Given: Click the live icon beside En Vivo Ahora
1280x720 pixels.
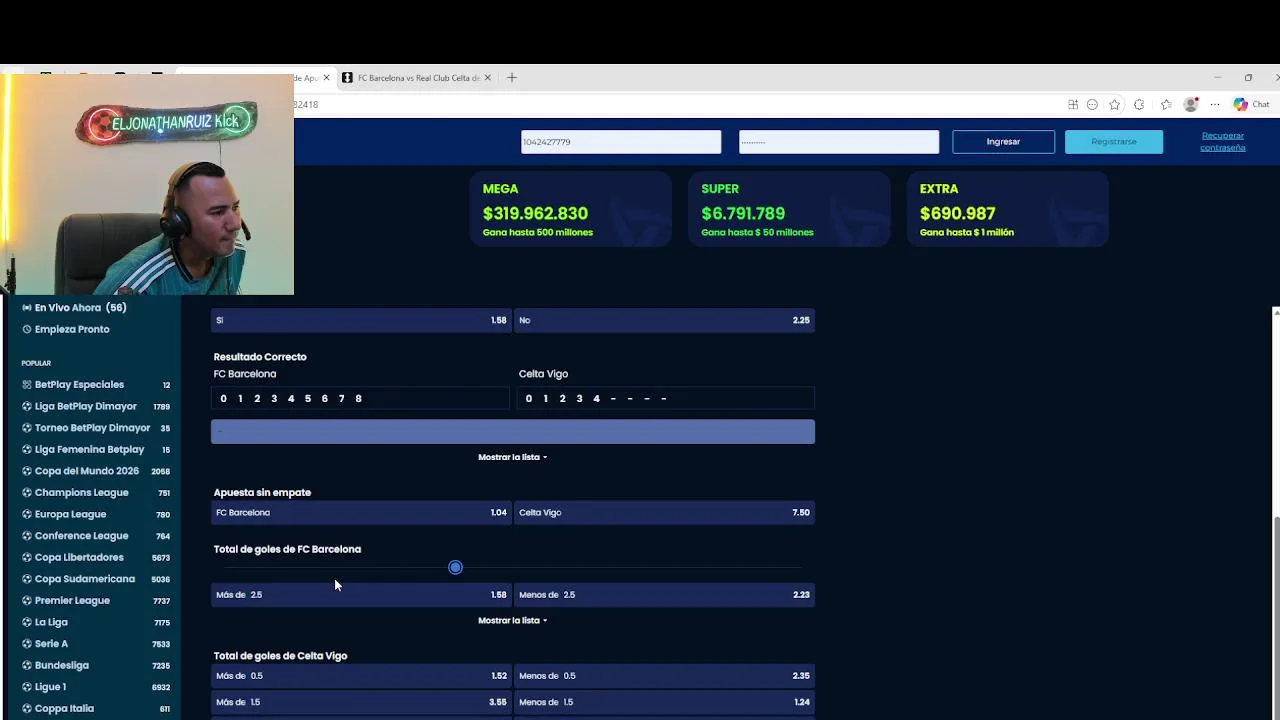Looking at the screenshot, I should pyautogui.click(x=27, y=308).
